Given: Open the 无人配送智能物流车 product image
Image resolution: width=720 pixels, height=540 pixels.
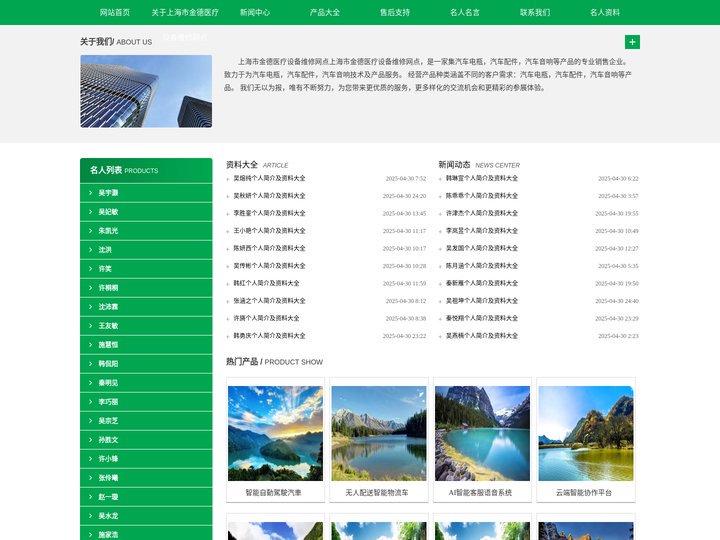Looking at the screenshot, I should tap(379, 433).
